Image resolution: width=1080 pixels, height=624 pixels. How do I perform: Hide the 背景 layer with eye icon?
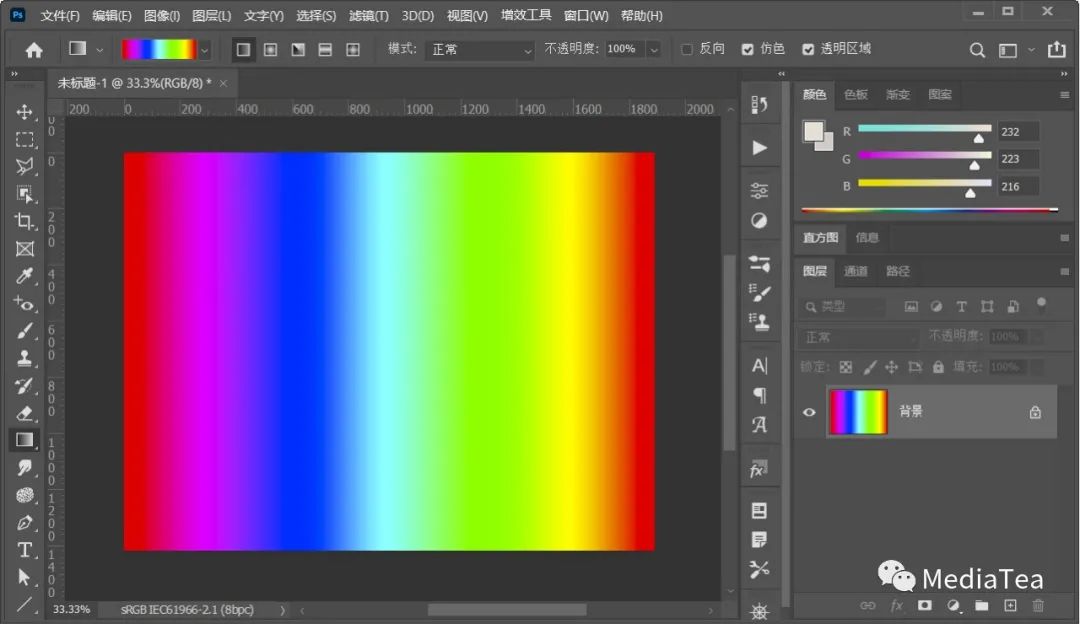point(809,413)
